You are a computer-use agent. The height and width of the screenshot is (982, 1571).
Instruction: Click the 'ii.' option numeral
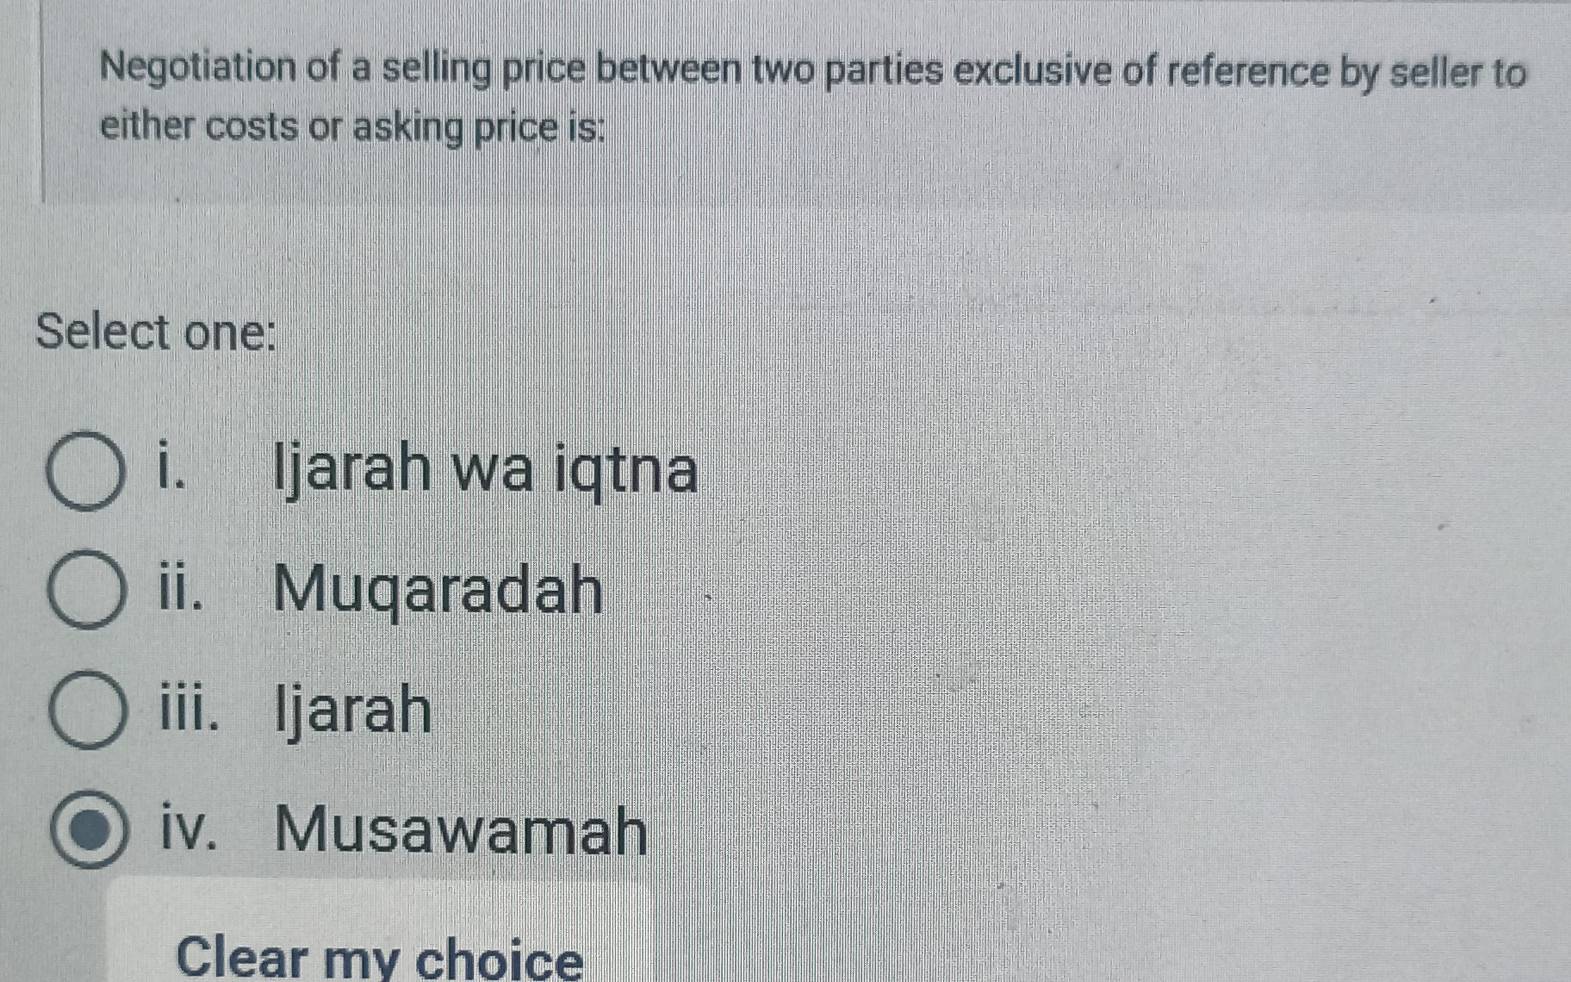pos(181,588)
